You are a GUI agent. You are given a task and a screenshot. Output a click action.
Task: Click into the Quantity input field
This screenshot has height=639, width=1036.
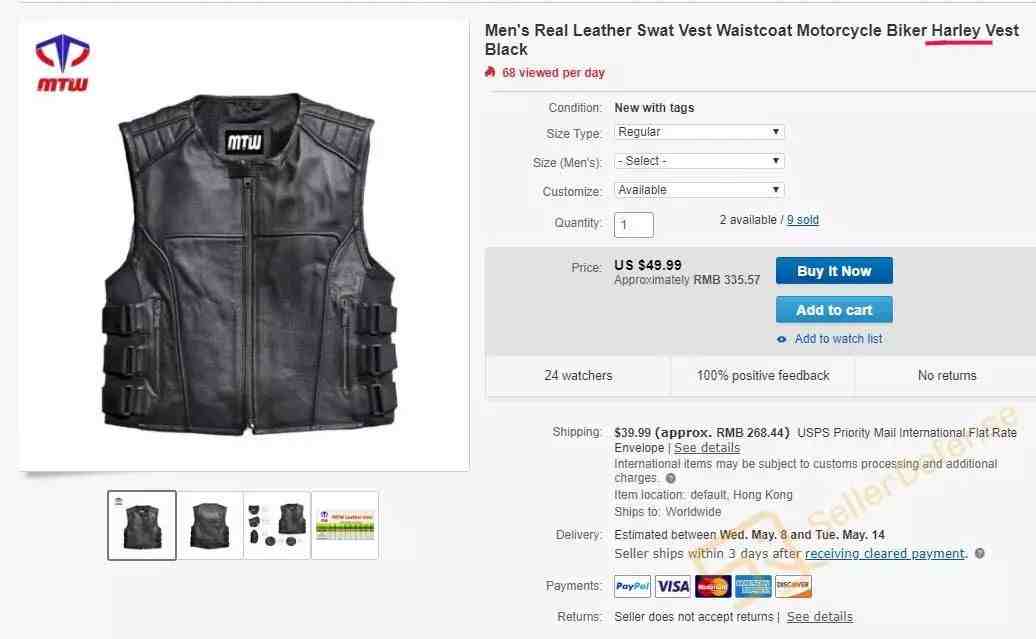pos(634,225)
